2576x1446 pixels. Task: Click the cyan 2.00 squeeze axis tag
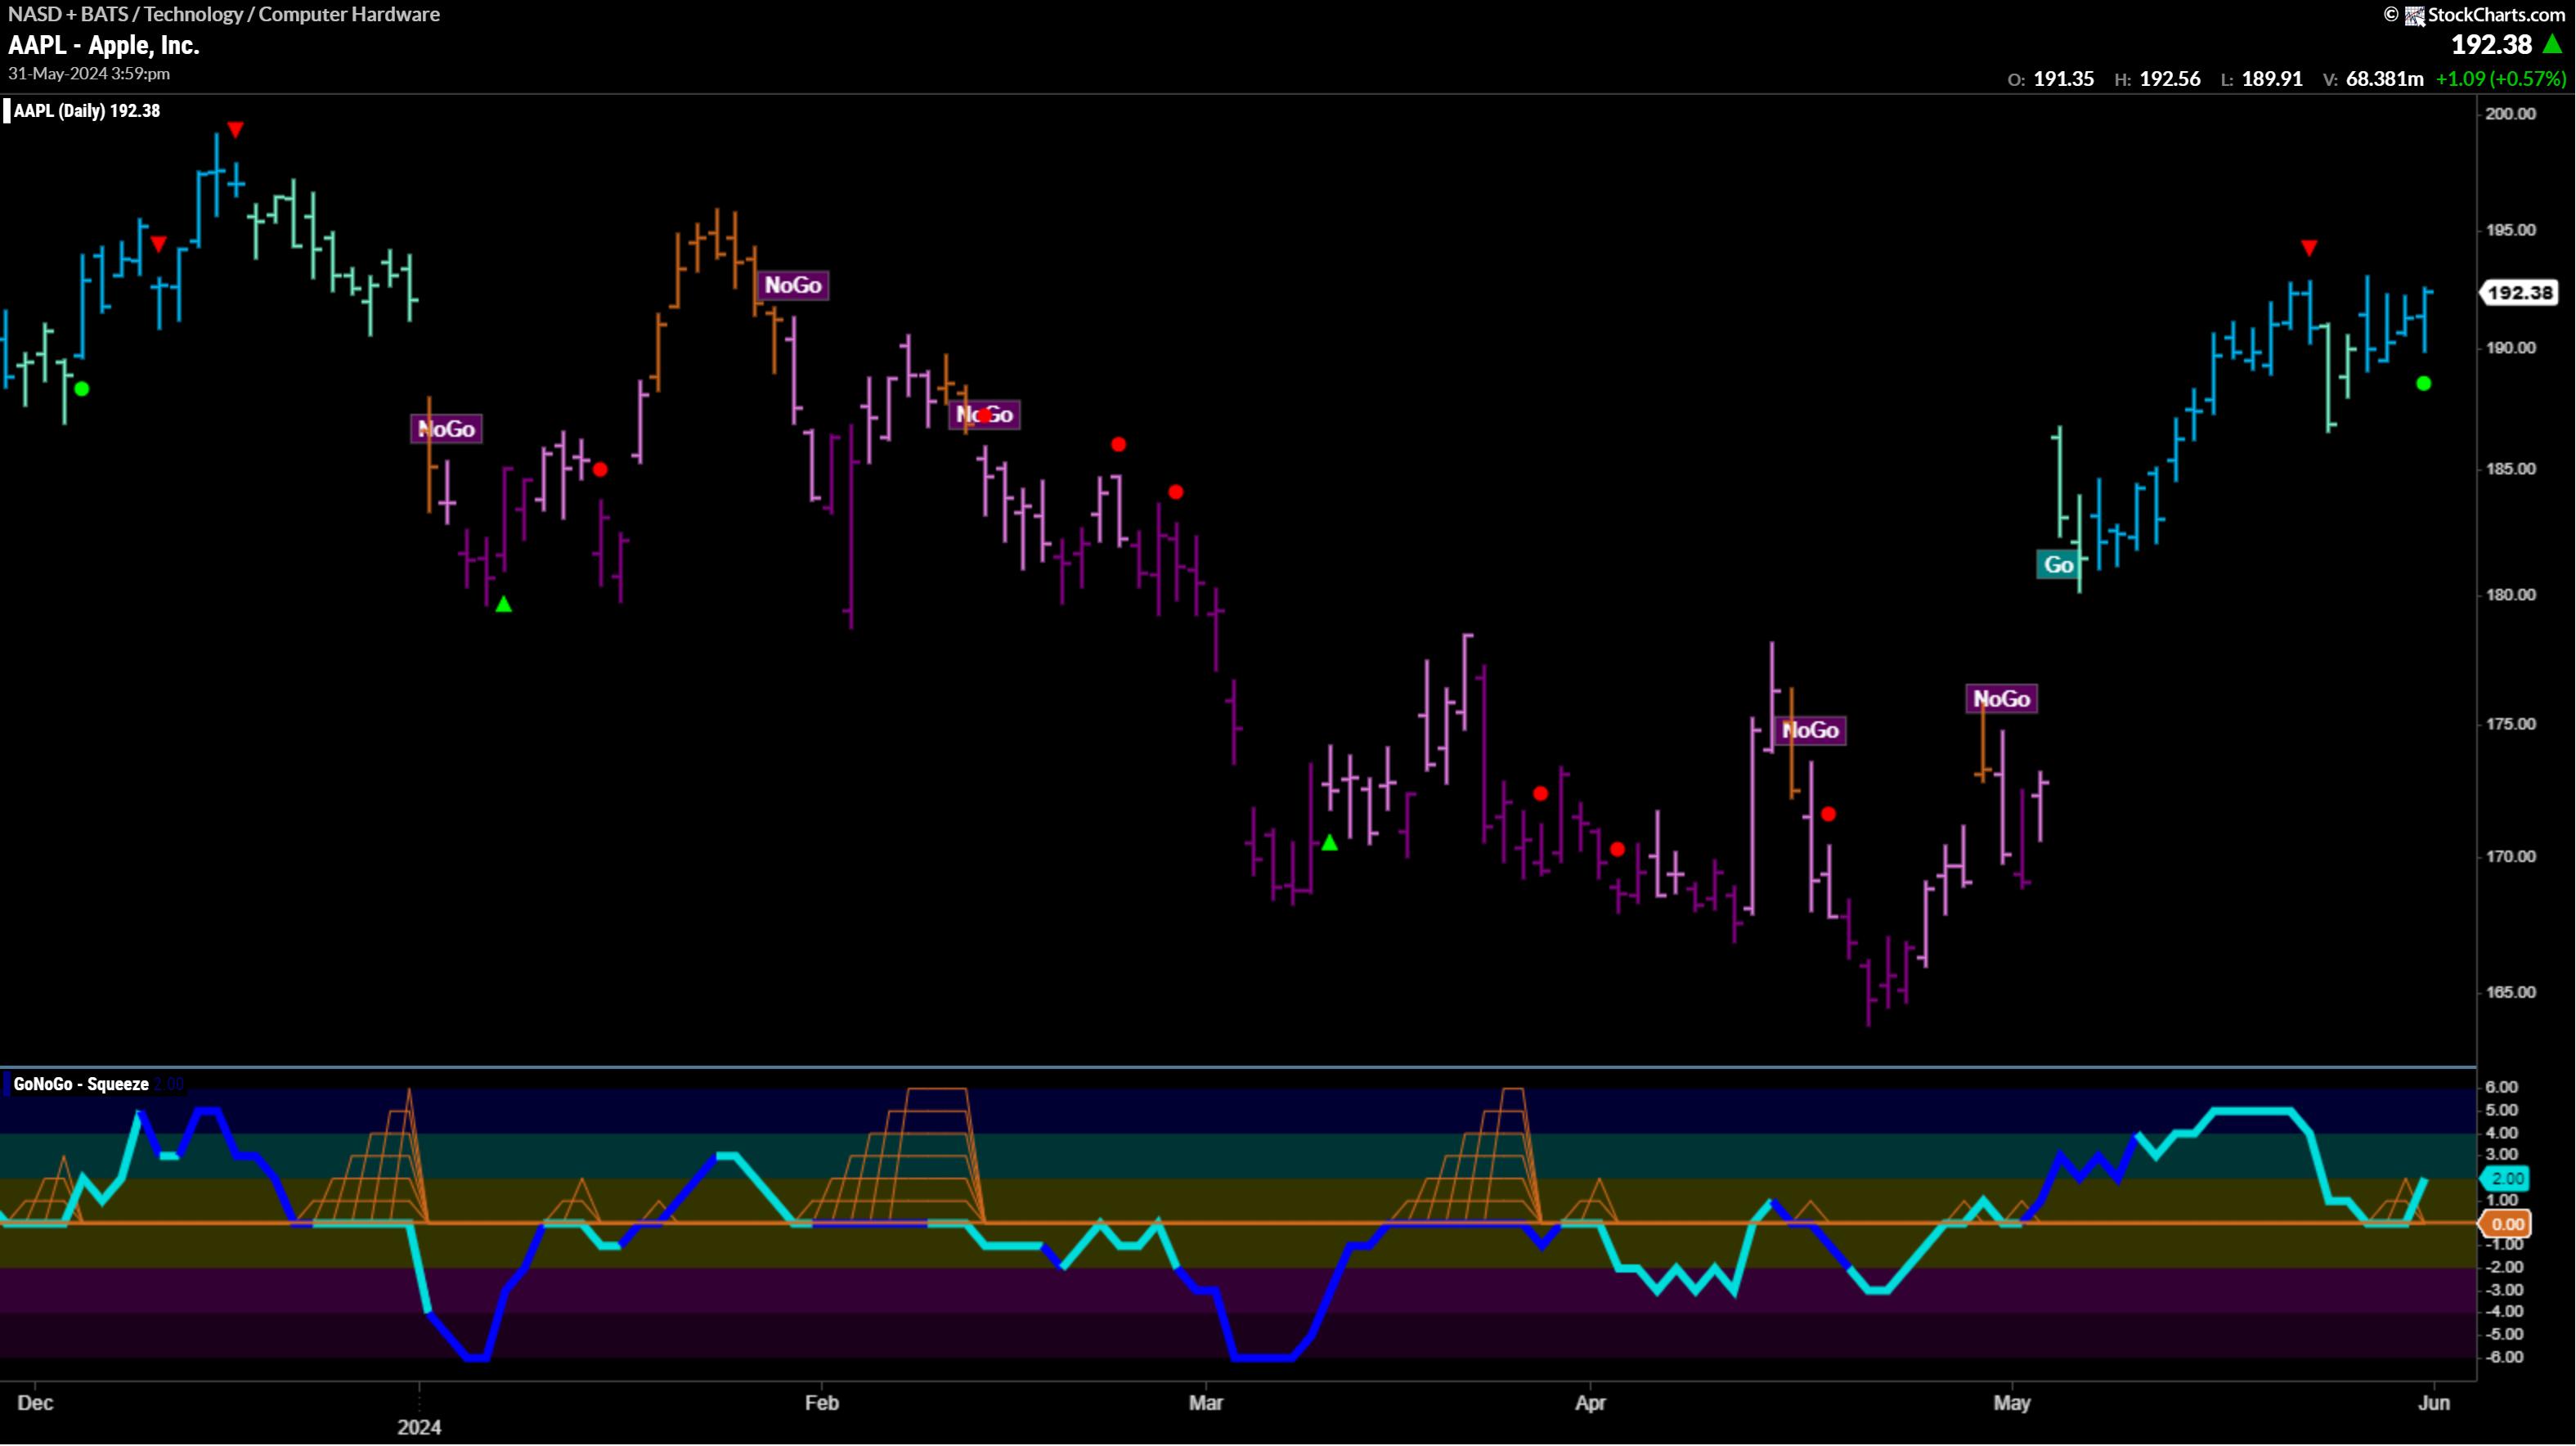pos(2506,1179)
